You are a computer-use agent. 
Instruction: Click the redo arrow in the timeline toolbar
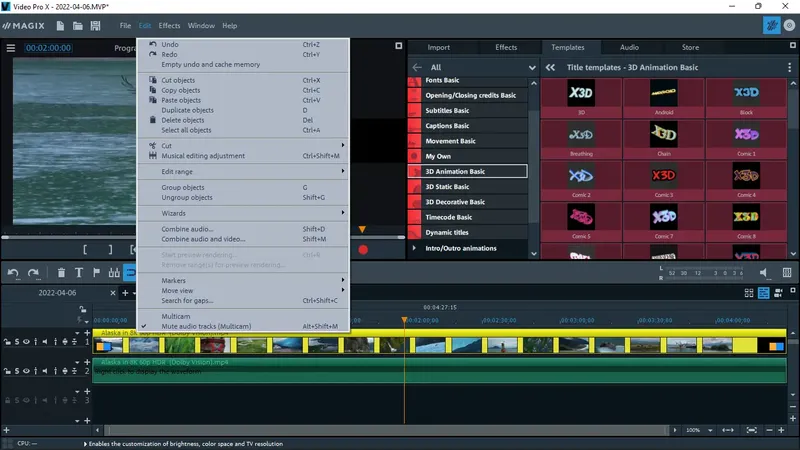pyautogui.click(x=34, y=273)
